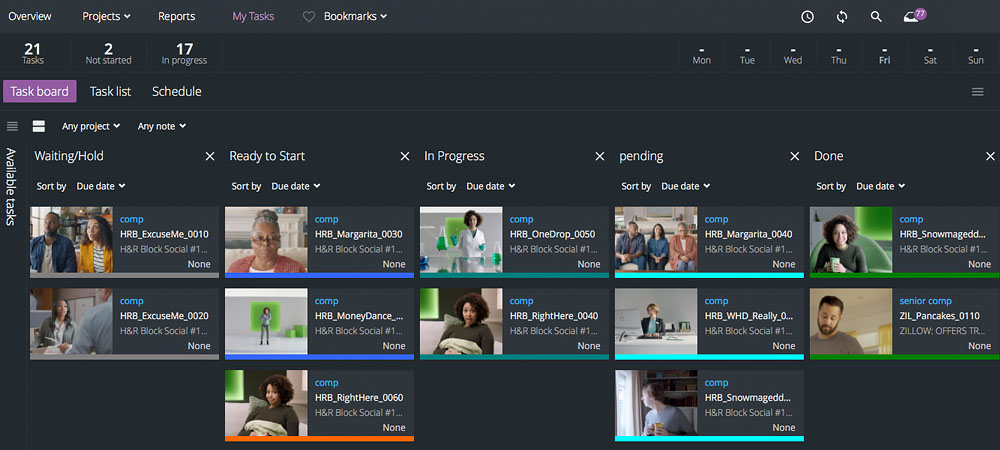This screenshot has height=450, width=1000.
Task: Click the refresh sync icon
Action: [842, 17]
